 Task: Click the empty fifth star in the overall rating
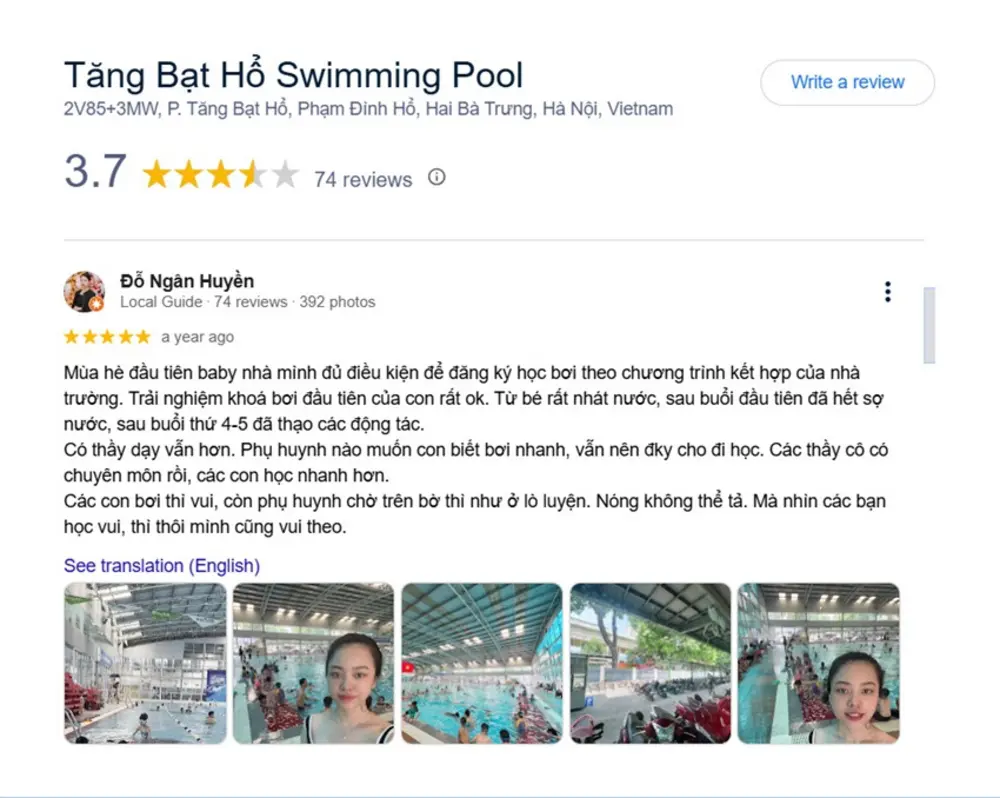(284, 174)
